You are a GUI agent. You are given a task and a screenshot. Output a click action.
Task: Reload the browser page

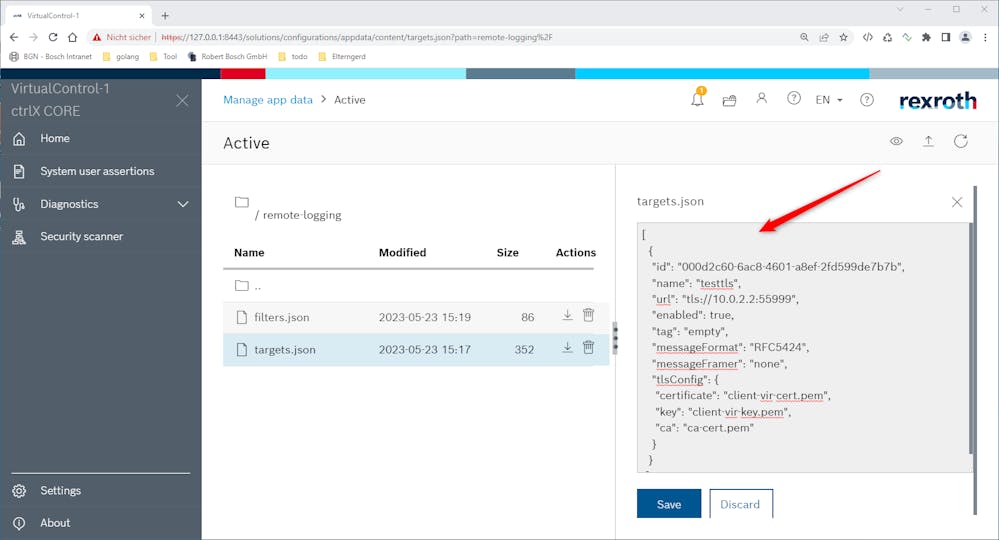click(53, 37)
